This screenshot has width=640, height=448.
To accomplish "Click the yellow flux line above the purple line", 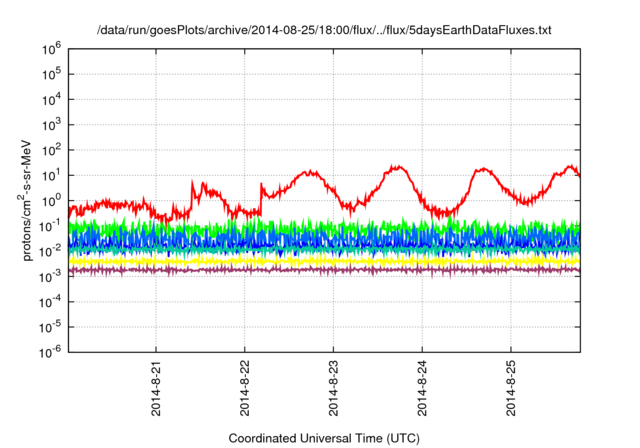I will tap(324, 261).
